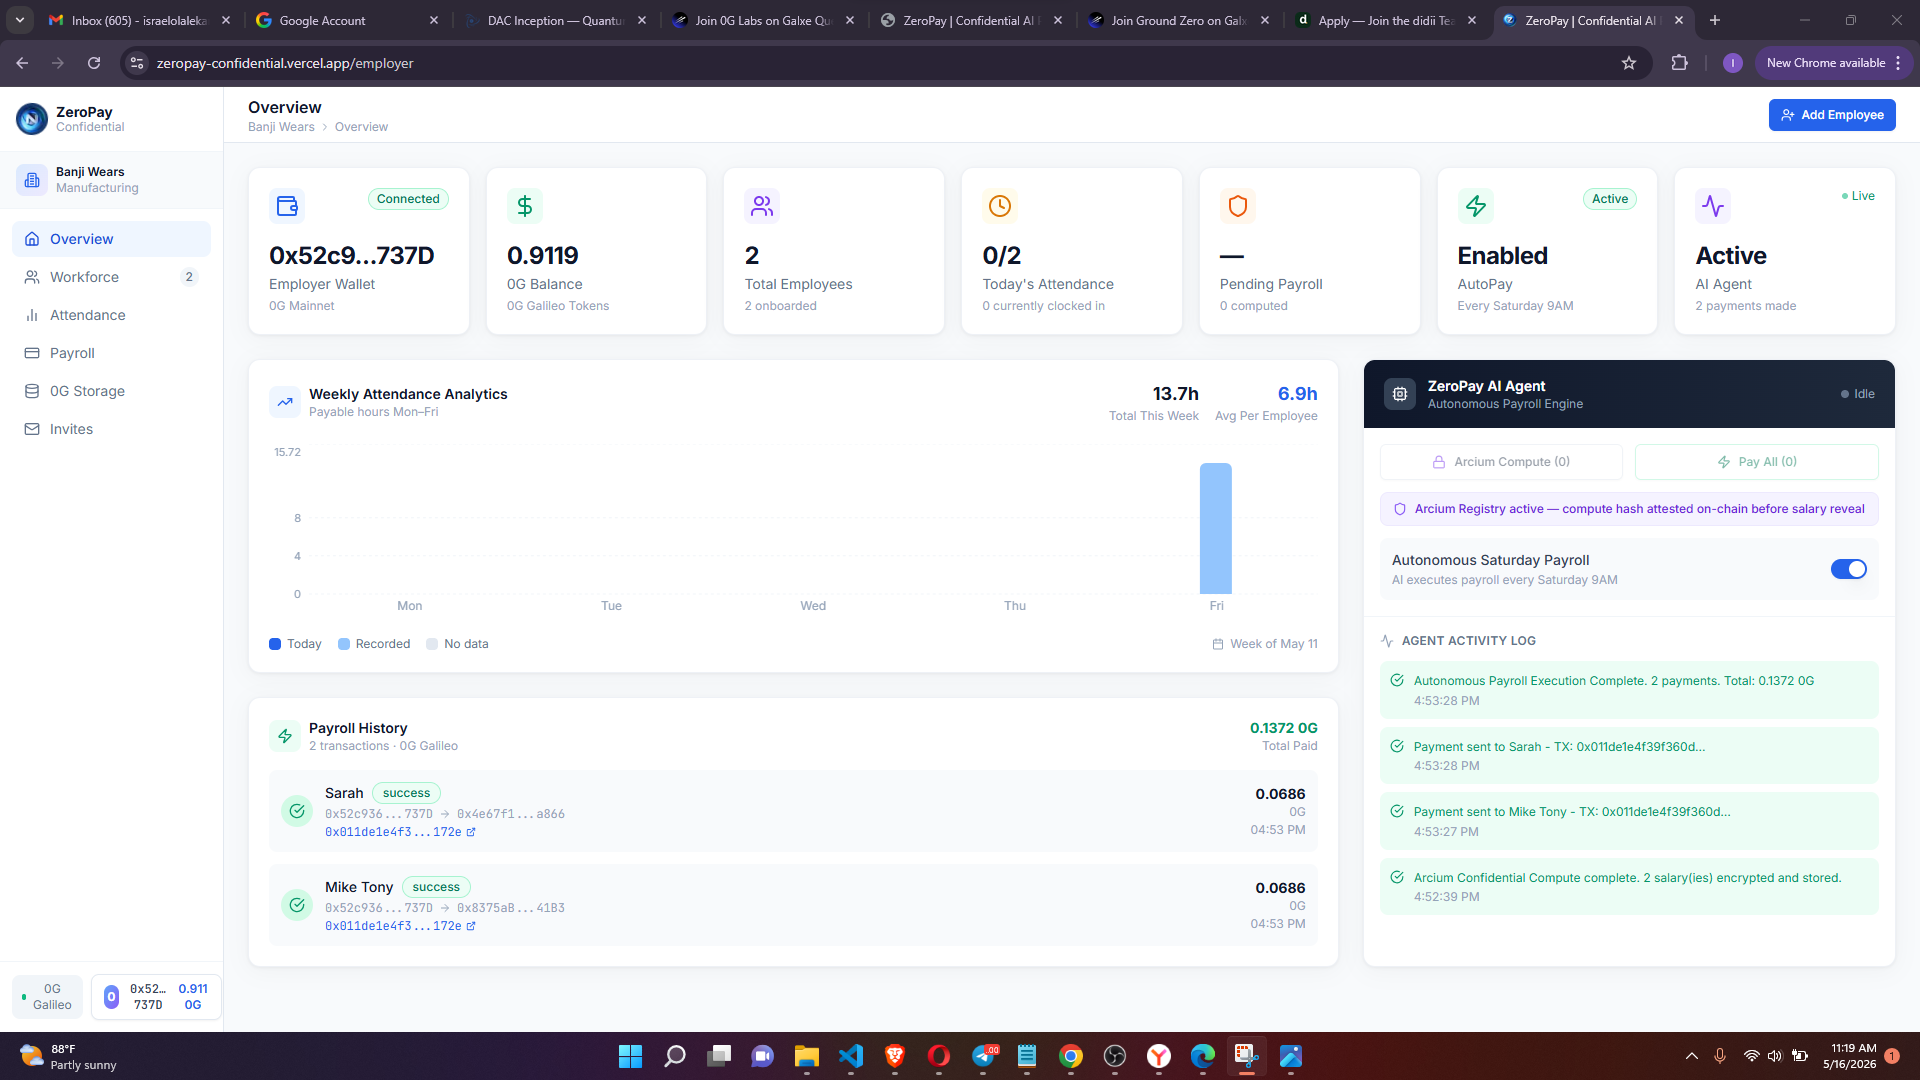Switch to the Google Account tab

click(345, 20)
